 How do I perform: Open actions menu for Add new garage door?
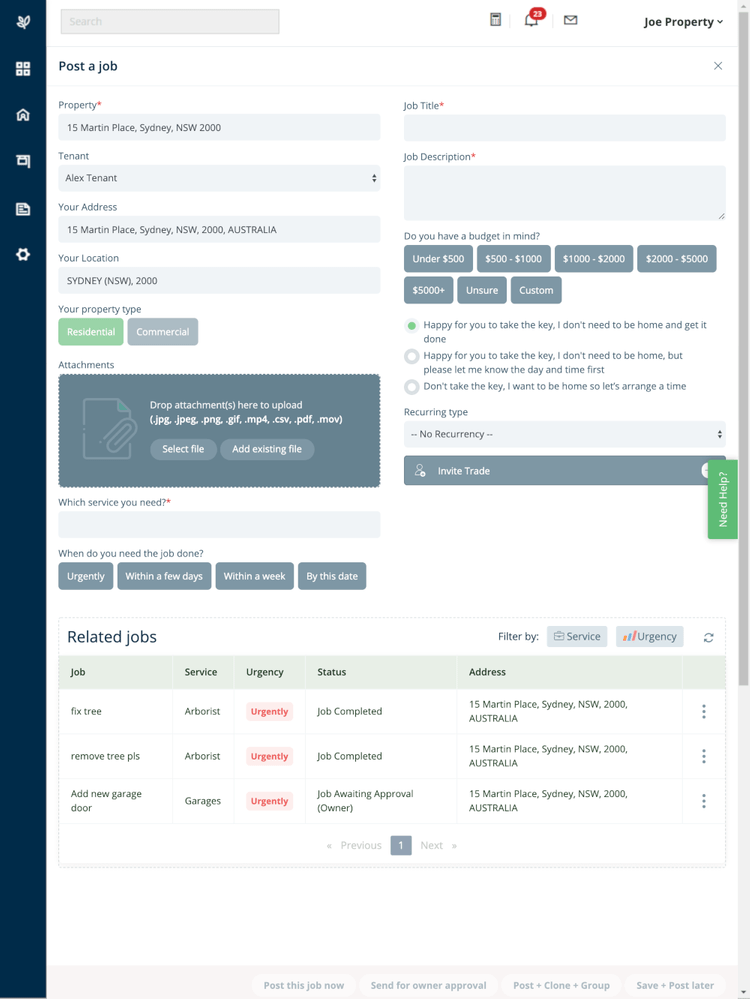703,801
